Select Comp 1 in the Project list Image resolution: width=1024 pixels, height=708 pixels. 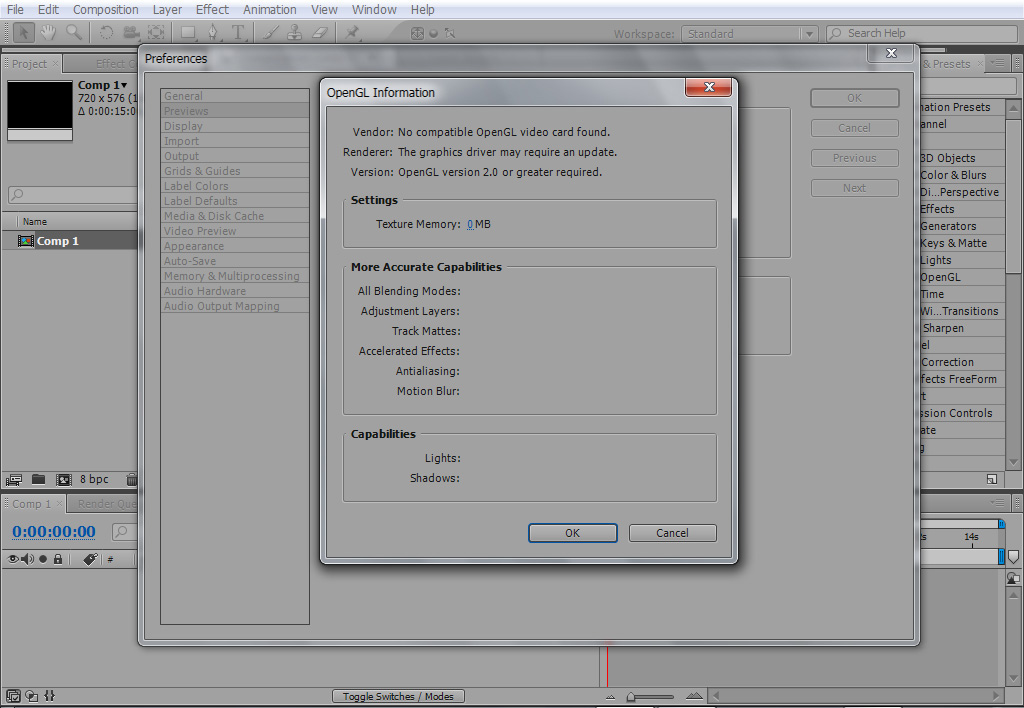[70, 241]
